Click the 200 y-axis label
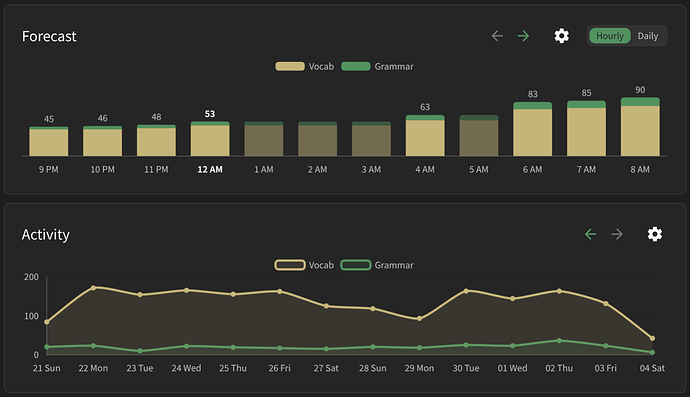This screenshot has height=397, width=690. pos(31,277)
